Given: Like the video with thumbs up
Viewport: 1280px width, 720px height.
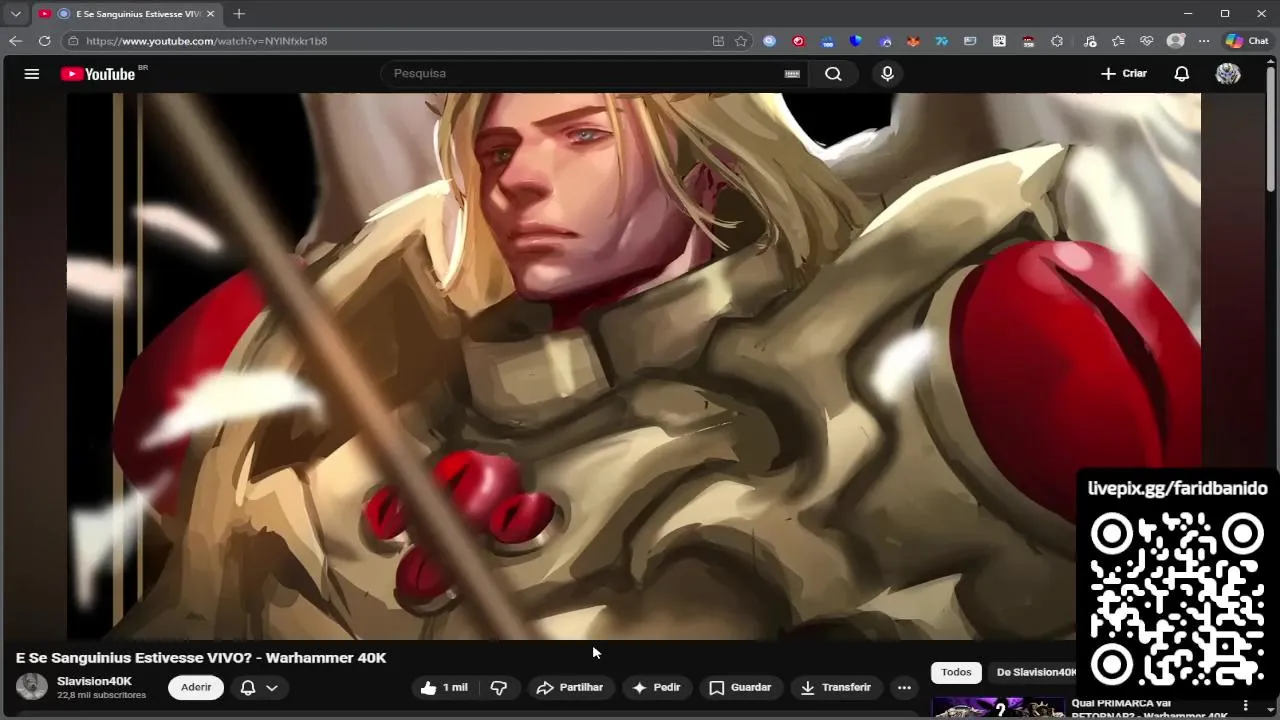Looking at the screenshot, I should coord(443,688).
